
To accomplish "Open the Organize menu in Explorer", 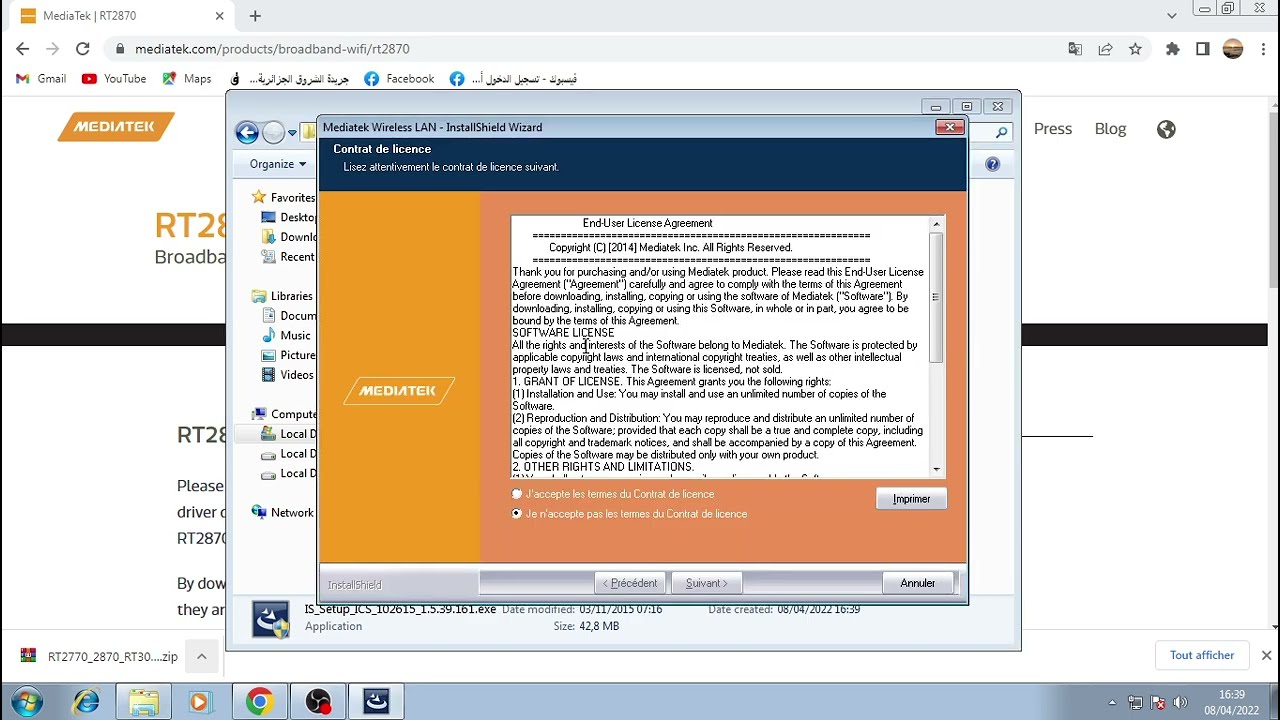I will click(278, 164).
